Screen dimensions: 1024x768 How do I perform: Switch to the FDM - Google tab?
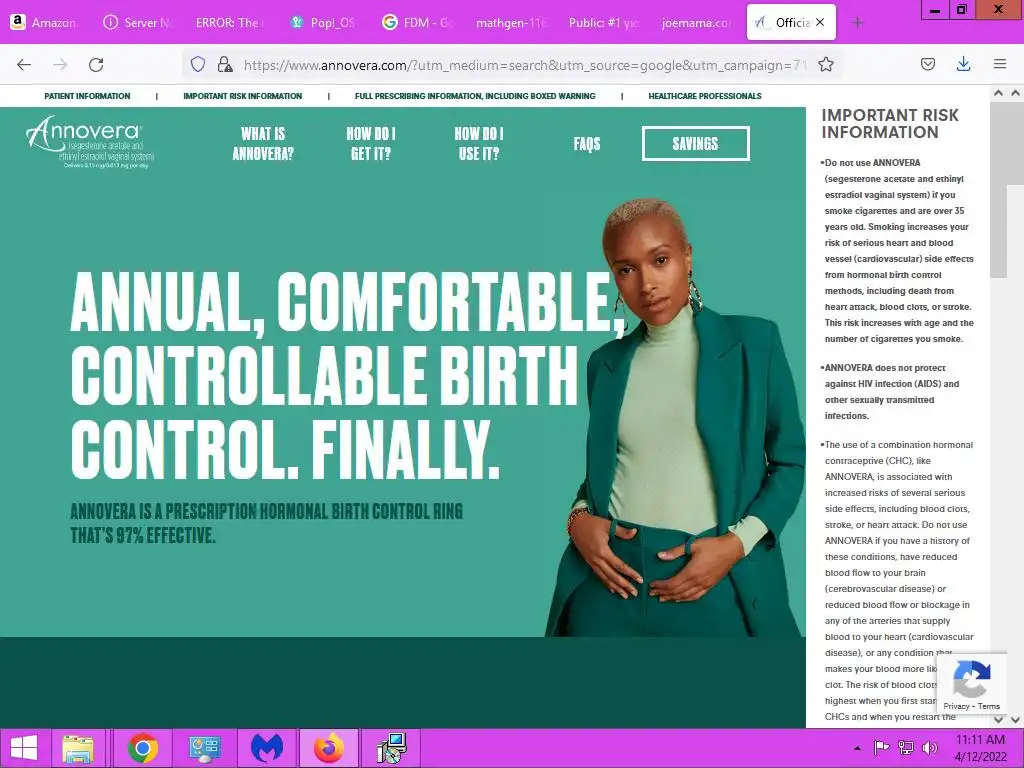coord(418,22)
